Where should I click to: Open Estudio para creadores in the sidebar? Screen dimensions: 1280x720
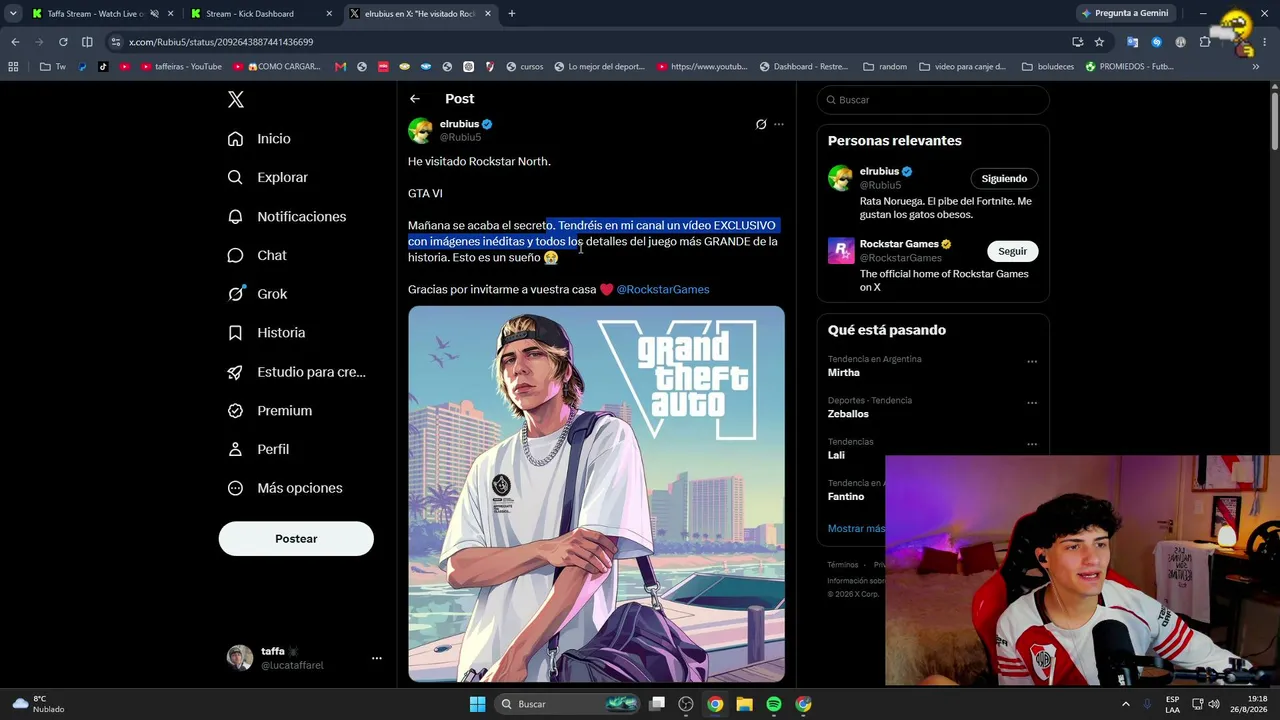click(x=296, y=372)
